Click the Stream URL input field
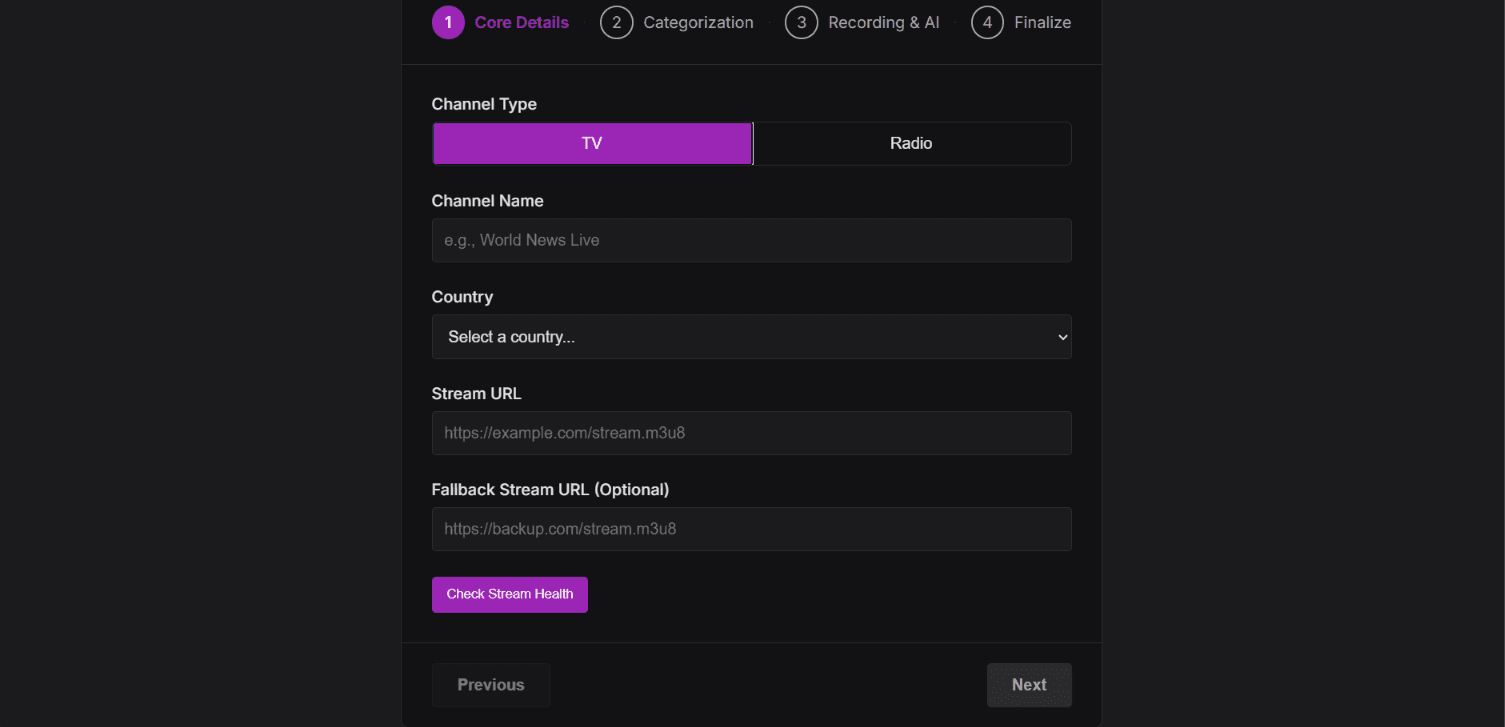Viewport: 1505px width, 727px height. pos(751,433)
